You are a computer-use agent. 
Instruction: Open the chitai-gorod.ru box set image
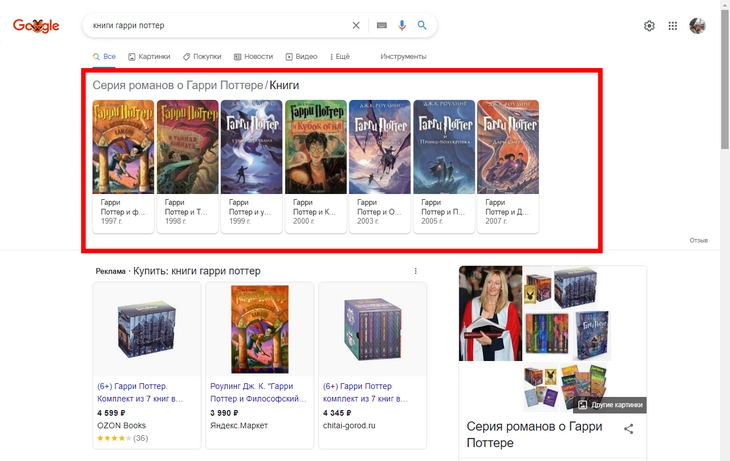pos(372,330)
